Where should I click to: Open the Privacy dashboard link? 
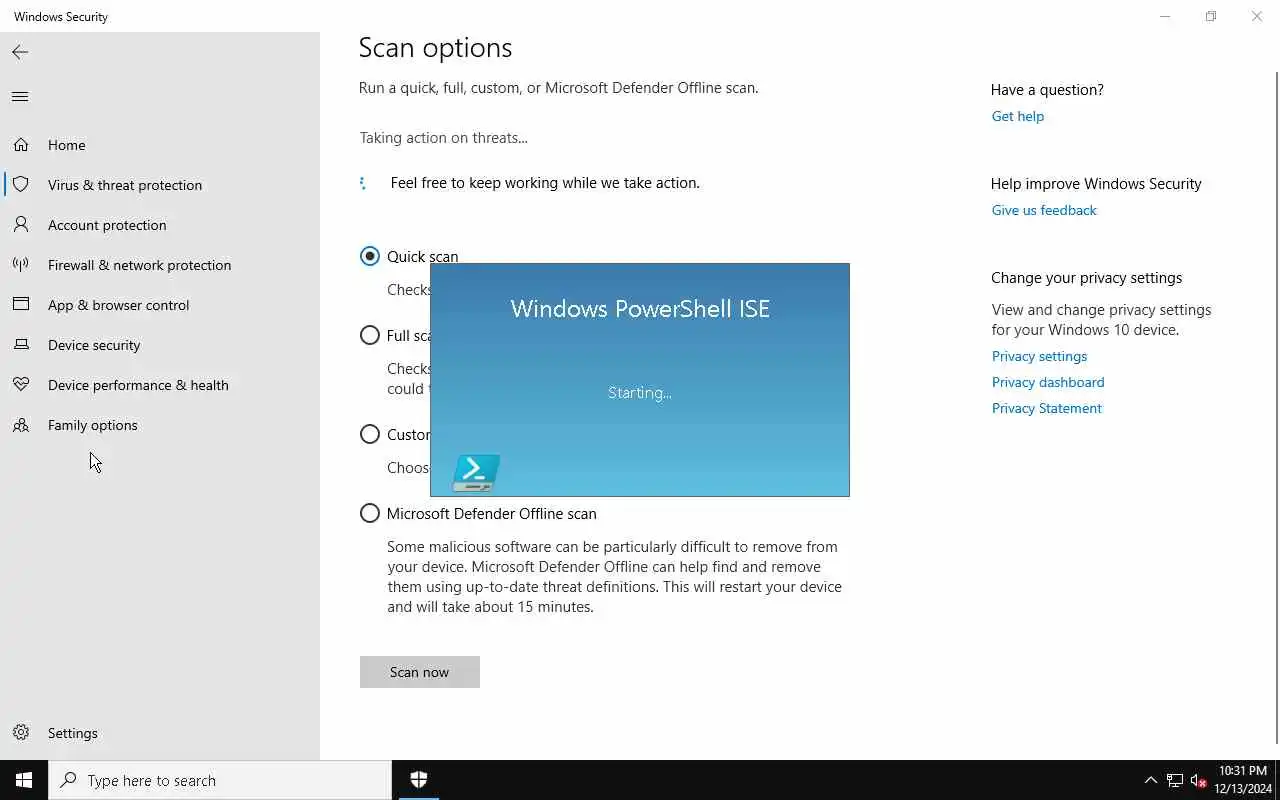pyautogui.click(x=1048, y=382)
